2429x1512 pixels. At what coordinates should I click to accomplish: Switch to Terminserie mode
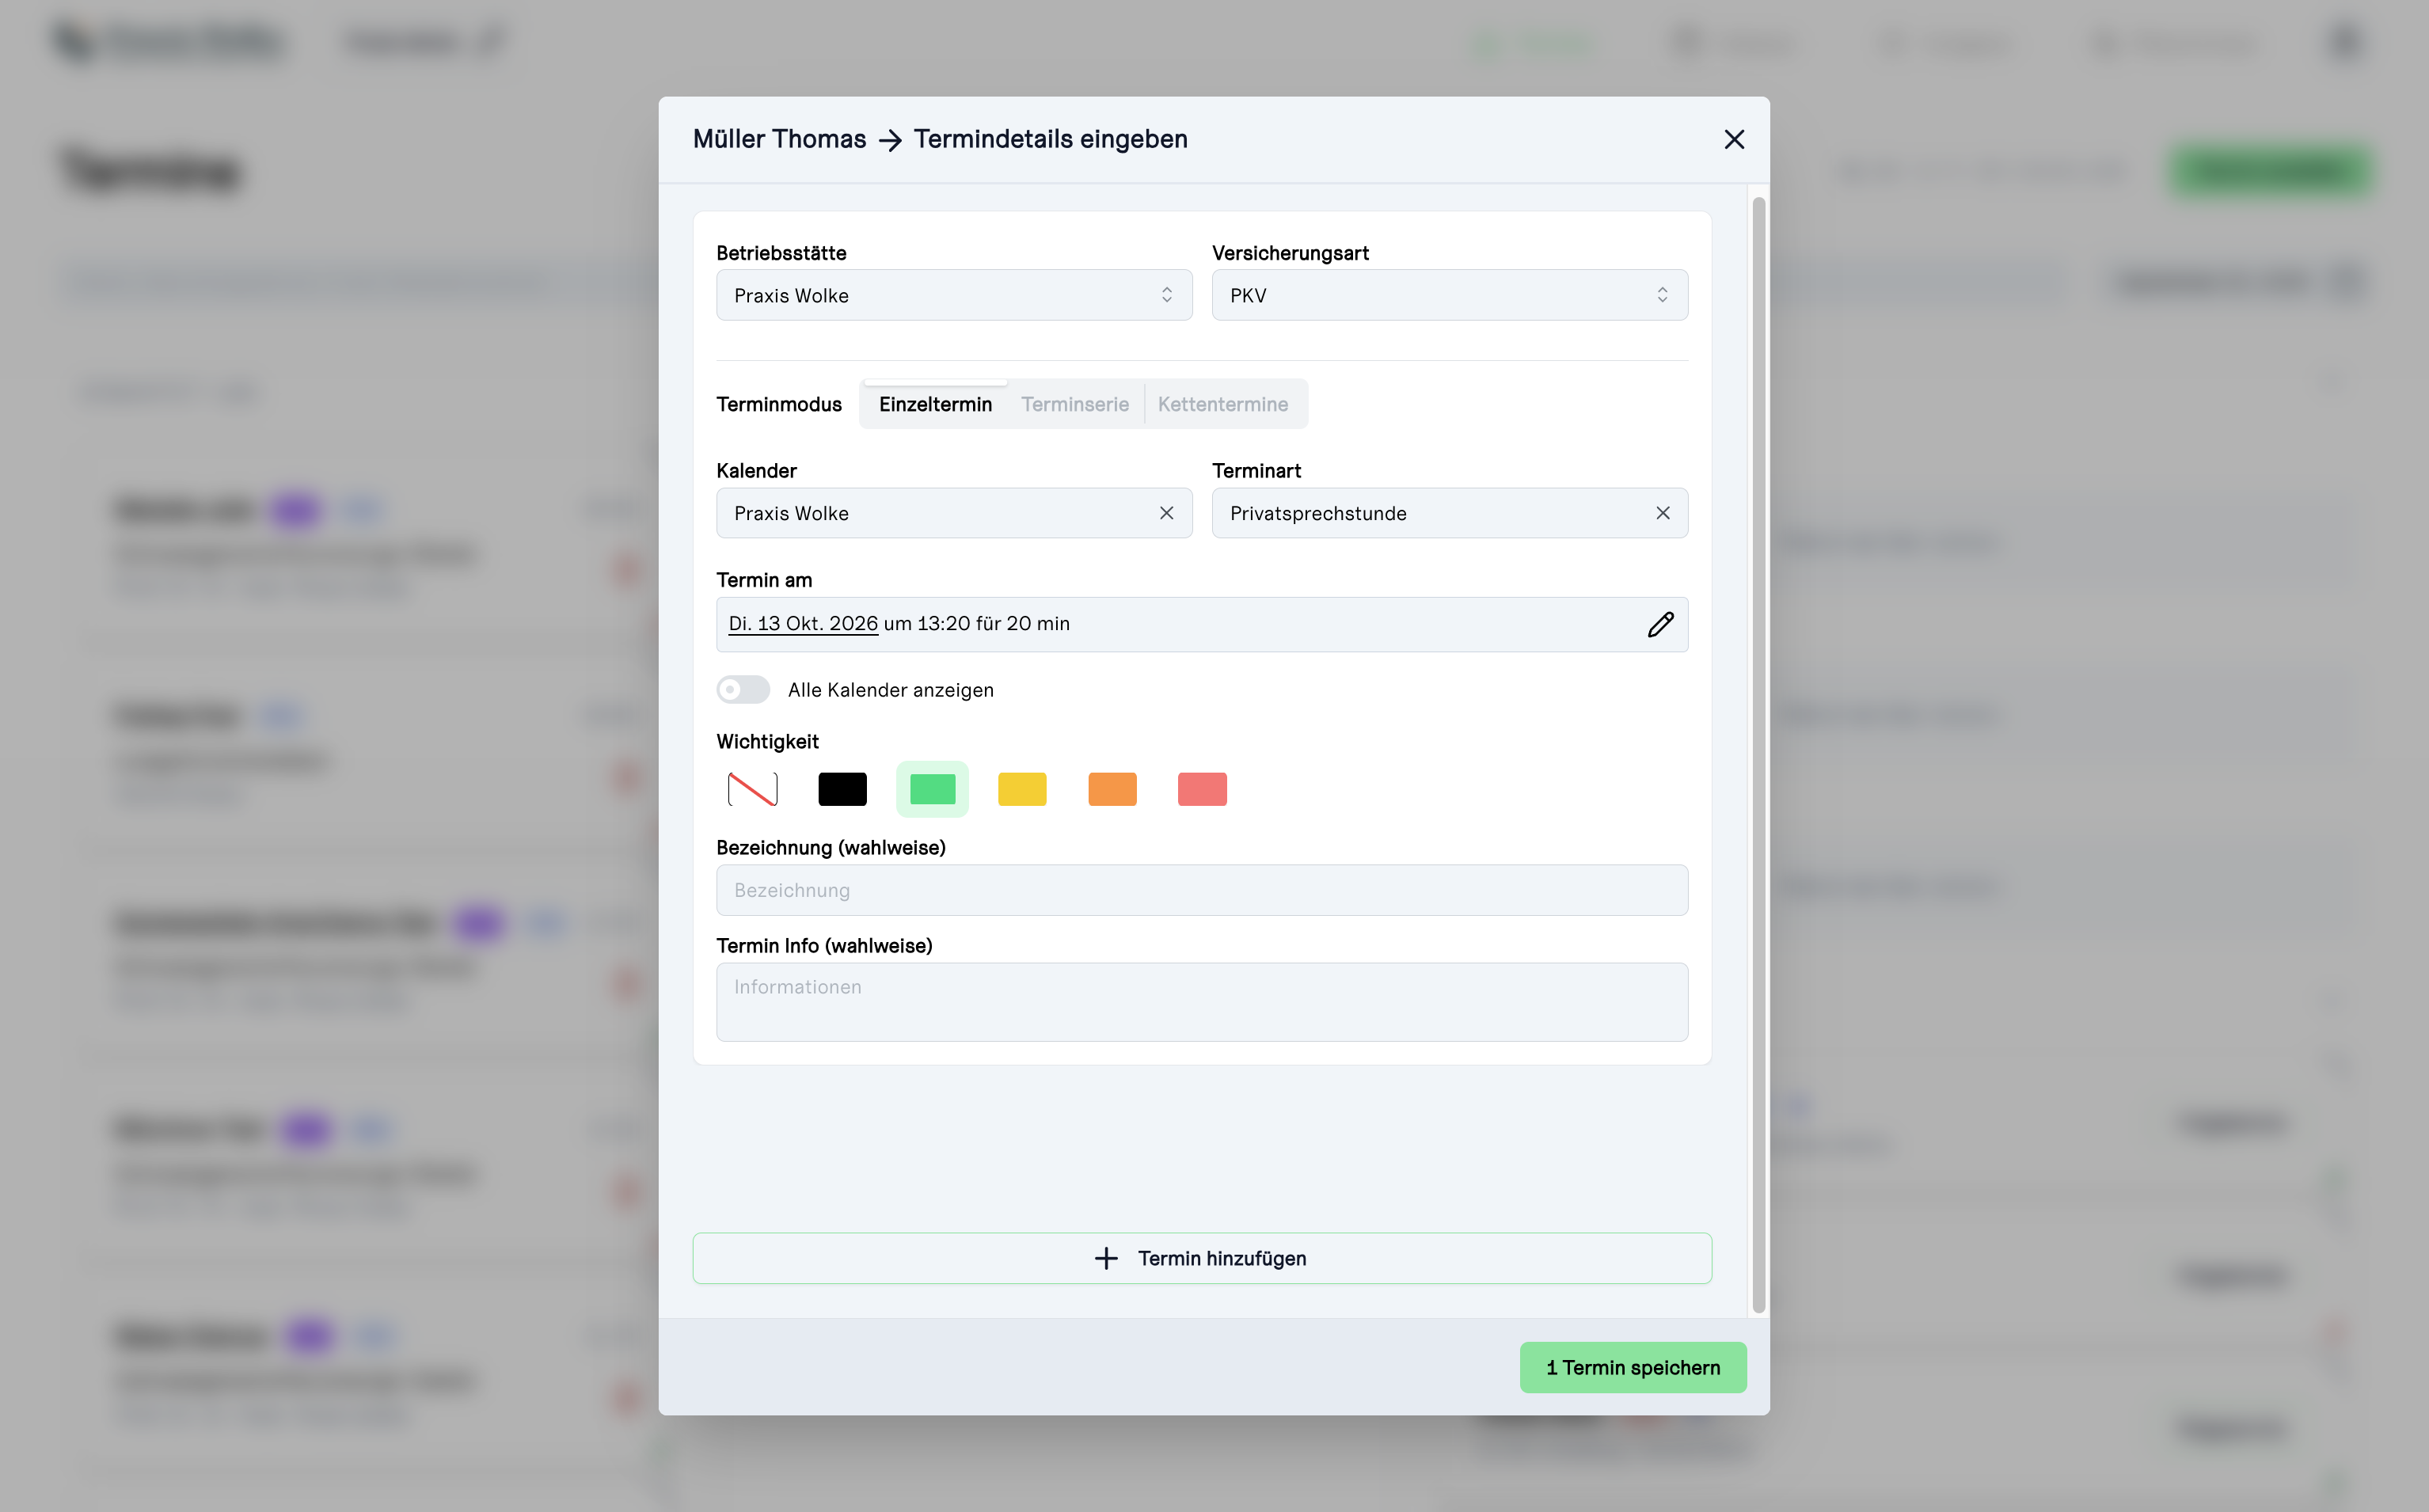pyautogui.click(x=1074, y=404)
